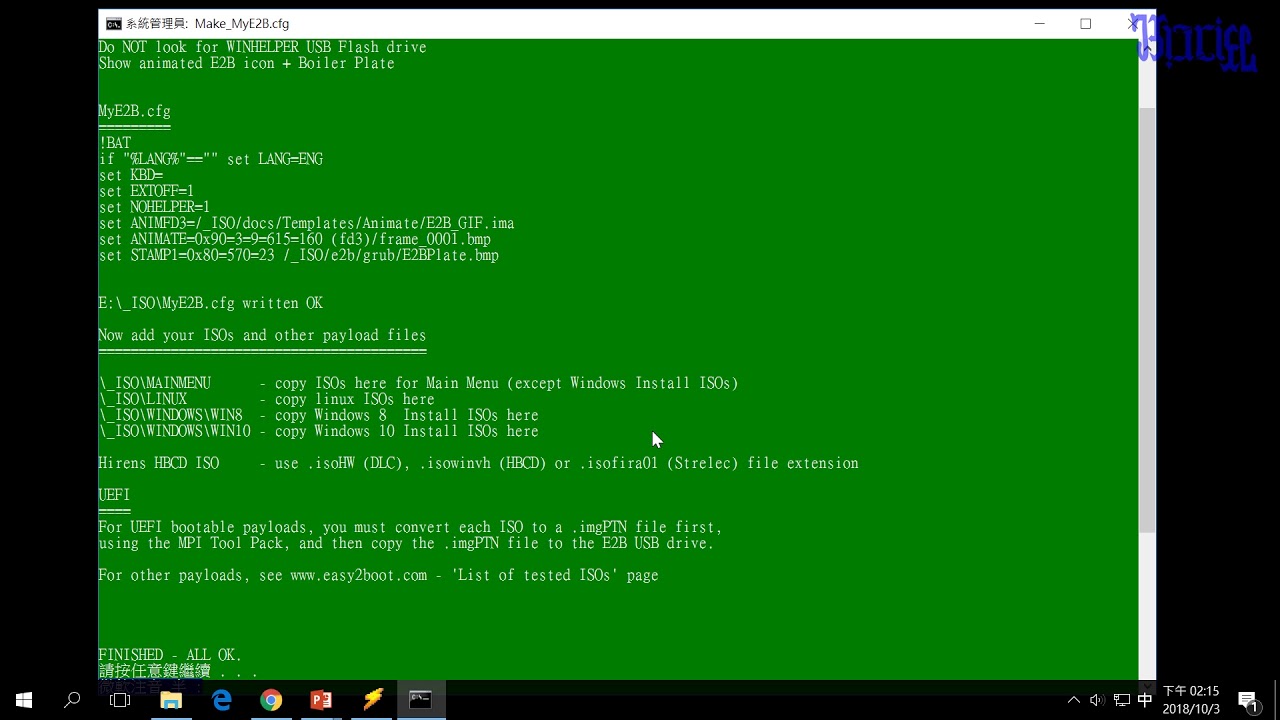Screen dimensions: 1280x720
Task: Click the '!BAT' line
Action: 115,143
